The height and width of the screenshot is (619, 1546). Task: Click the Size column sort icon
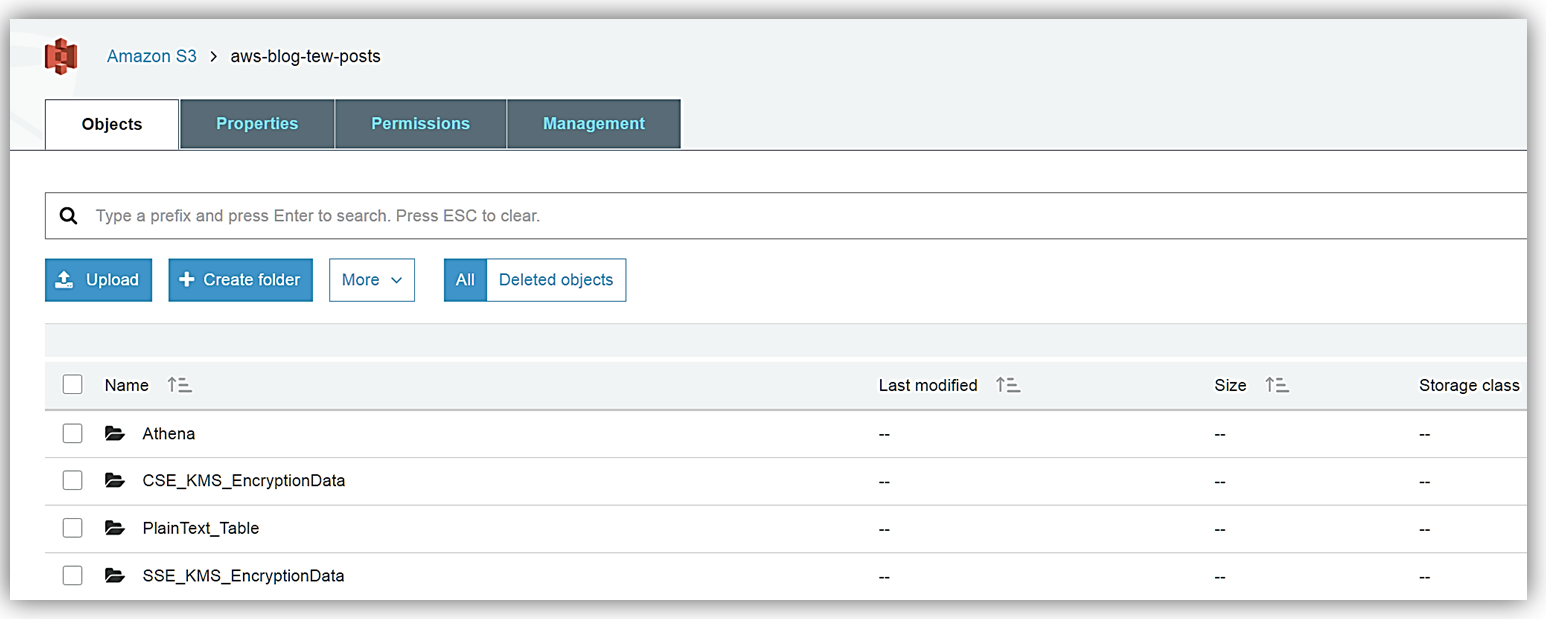tap(1276, 385)
